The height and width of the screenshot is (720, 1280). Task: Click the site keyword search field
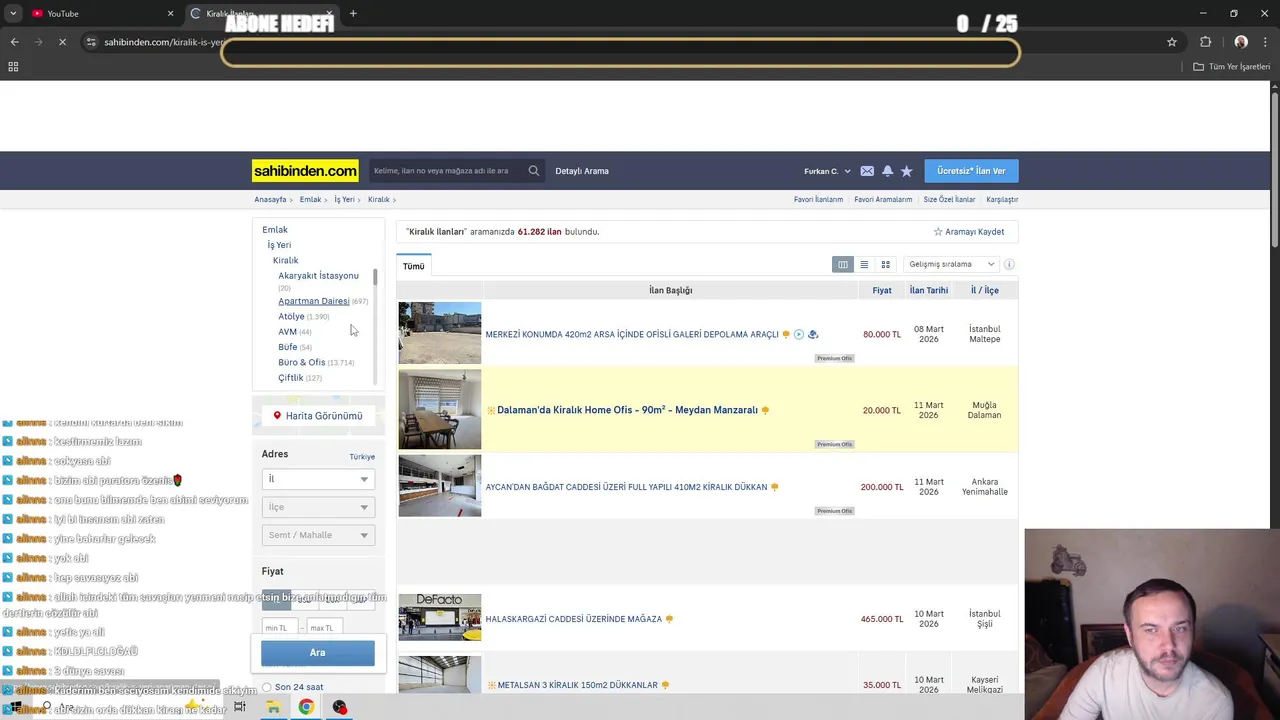point(447,171)
